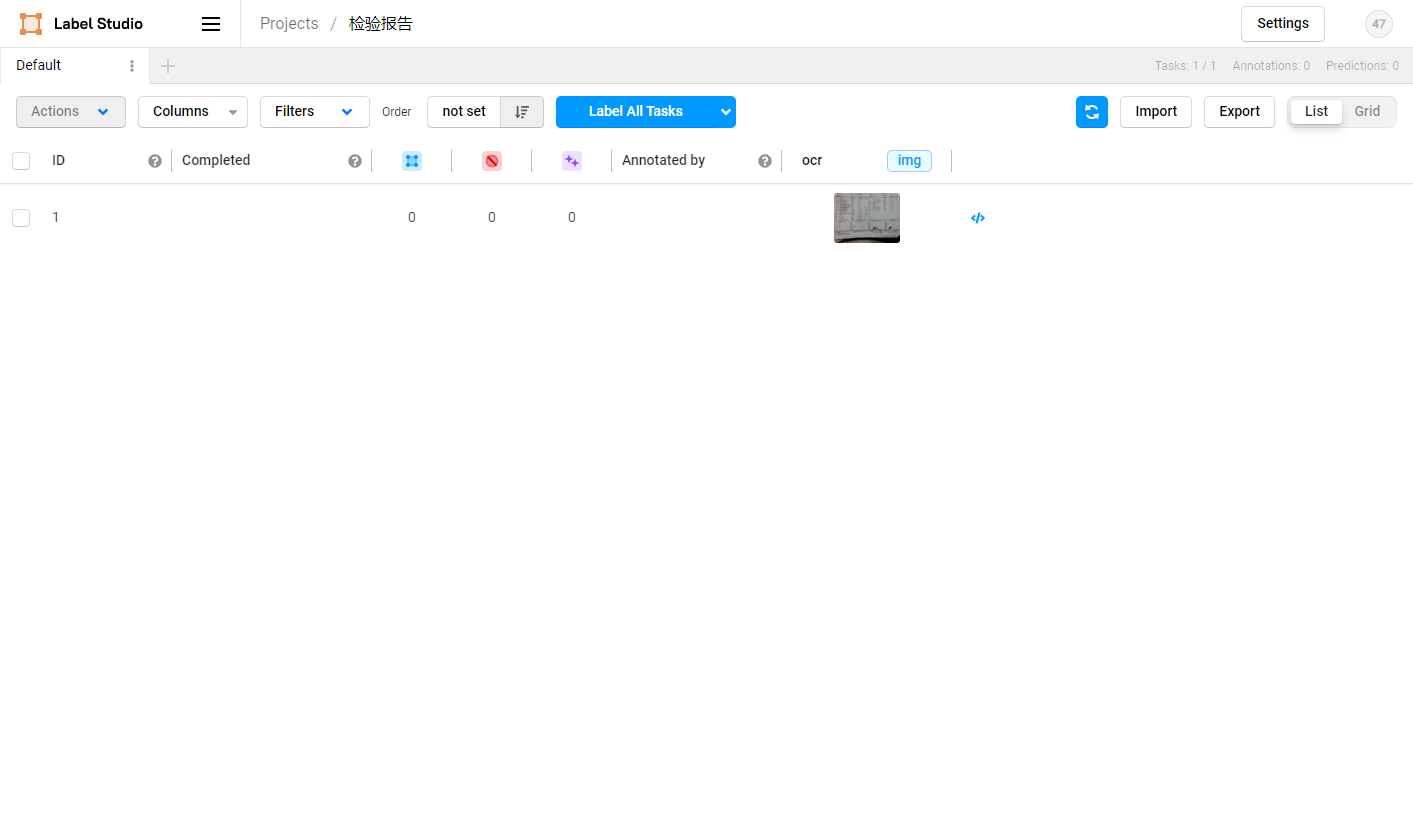Image resolution: width=1413 pixels, height=825 pixels.
Task: Open the user avatar 47
Action: click(1379, 24)
